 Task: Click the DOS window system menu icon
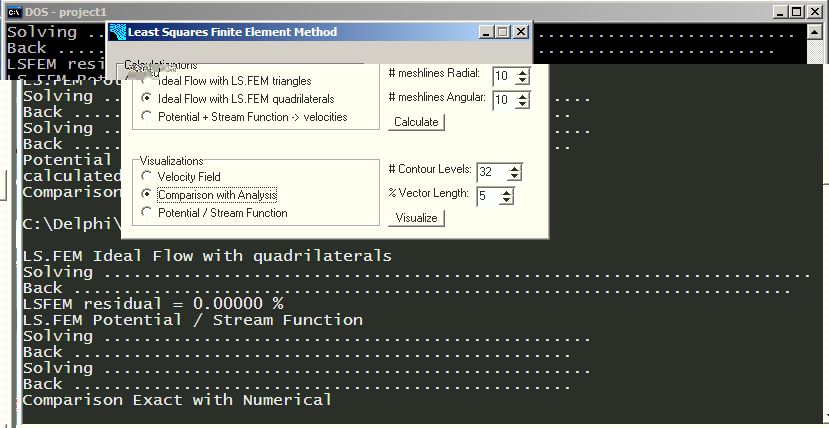tap(14, 11)
